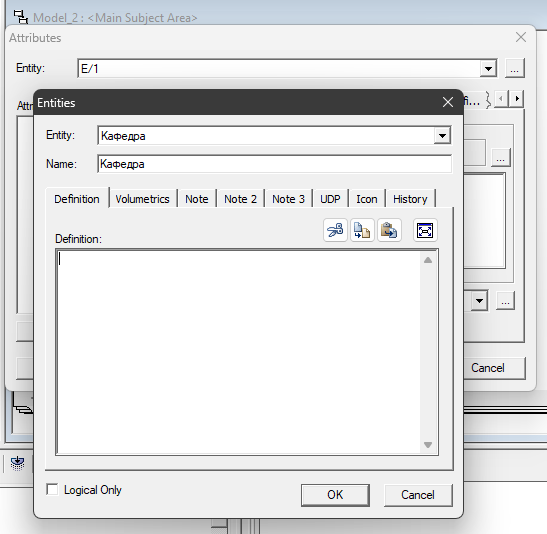Click tab scroll left arrow in Attributes

pos(501,99)
